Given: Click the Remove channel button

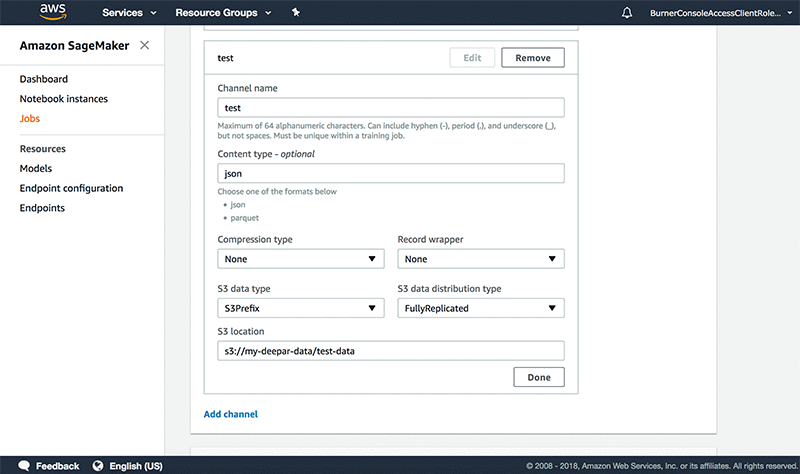Looking at the screenshot, I should (x=533, y=58).
